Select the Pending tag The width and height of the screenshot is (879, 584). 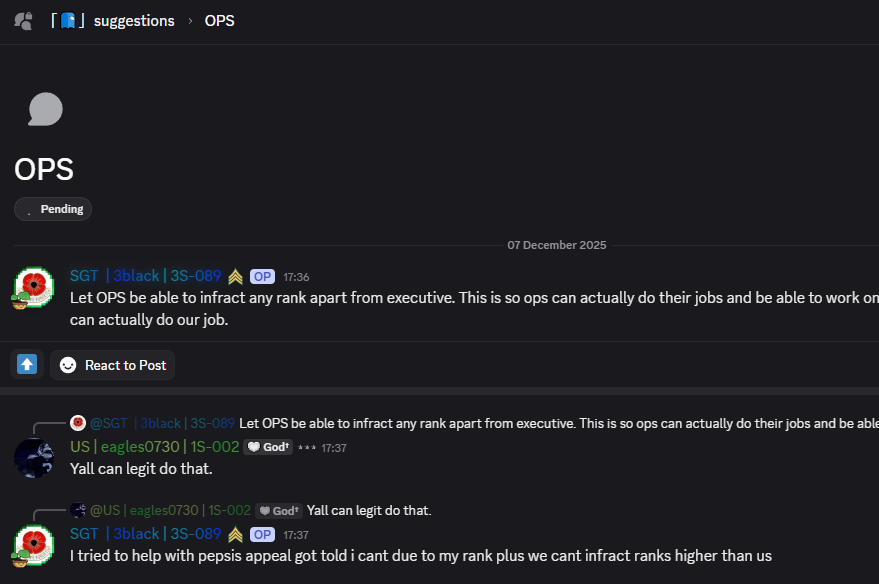[53, 209]
